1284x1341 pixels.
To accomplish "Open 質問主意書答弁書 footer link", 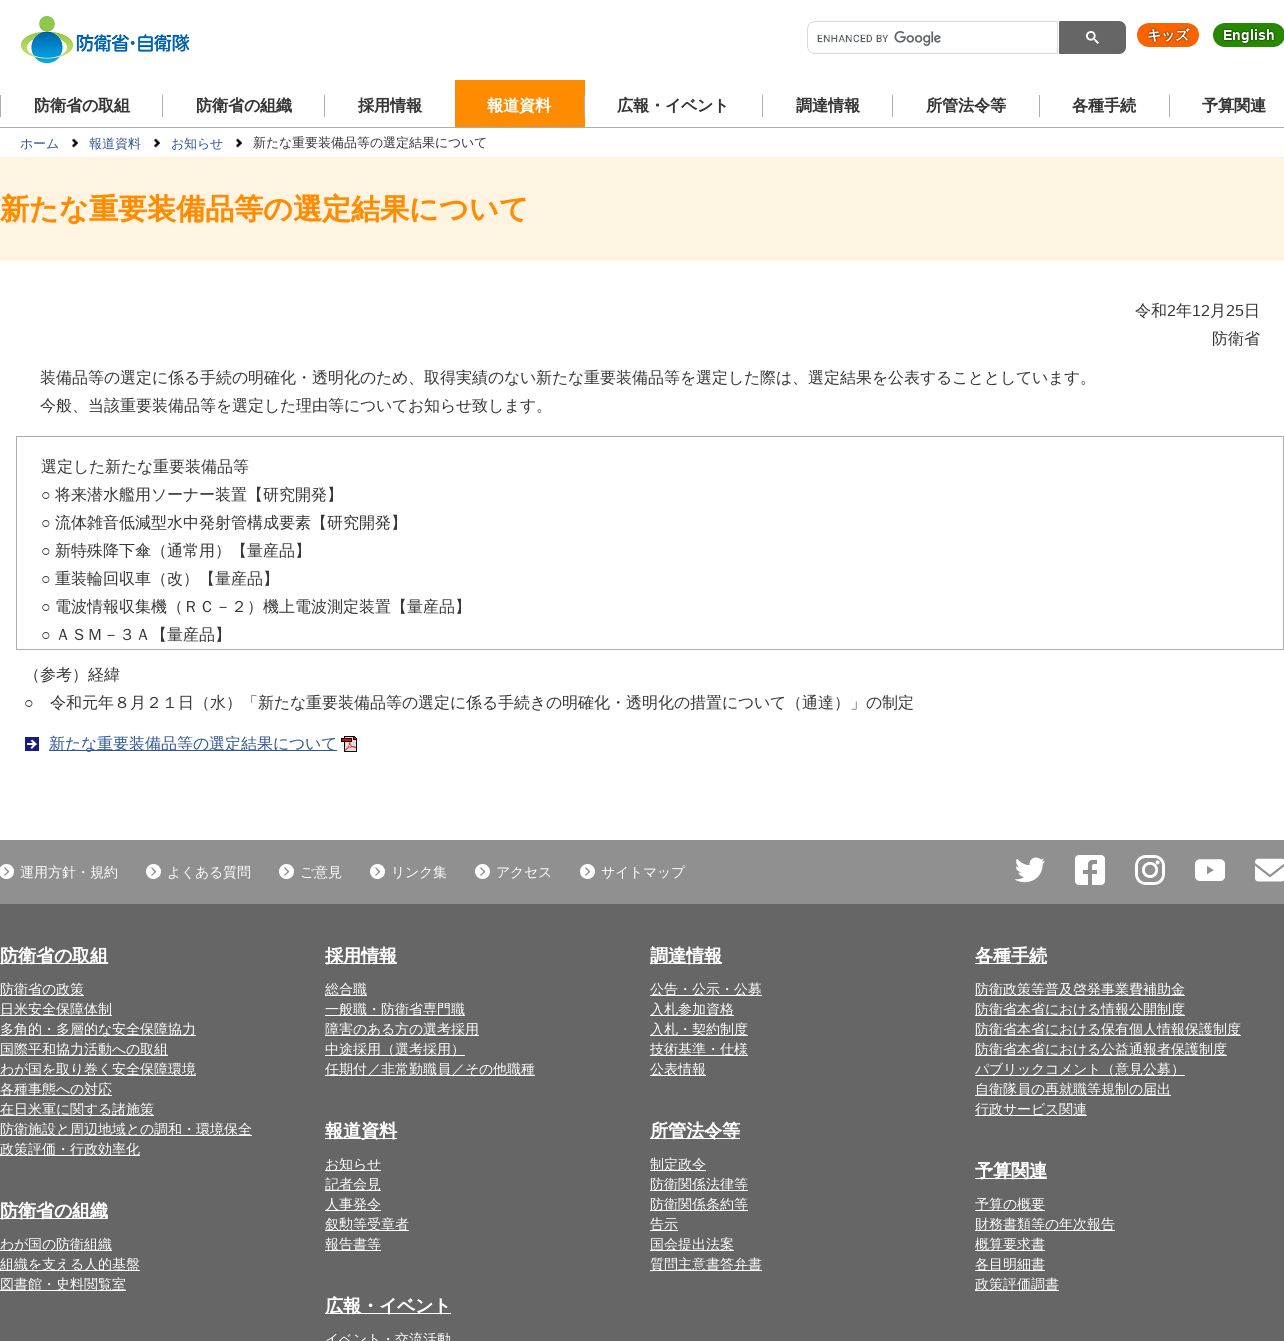I will tap(706, 1265).
